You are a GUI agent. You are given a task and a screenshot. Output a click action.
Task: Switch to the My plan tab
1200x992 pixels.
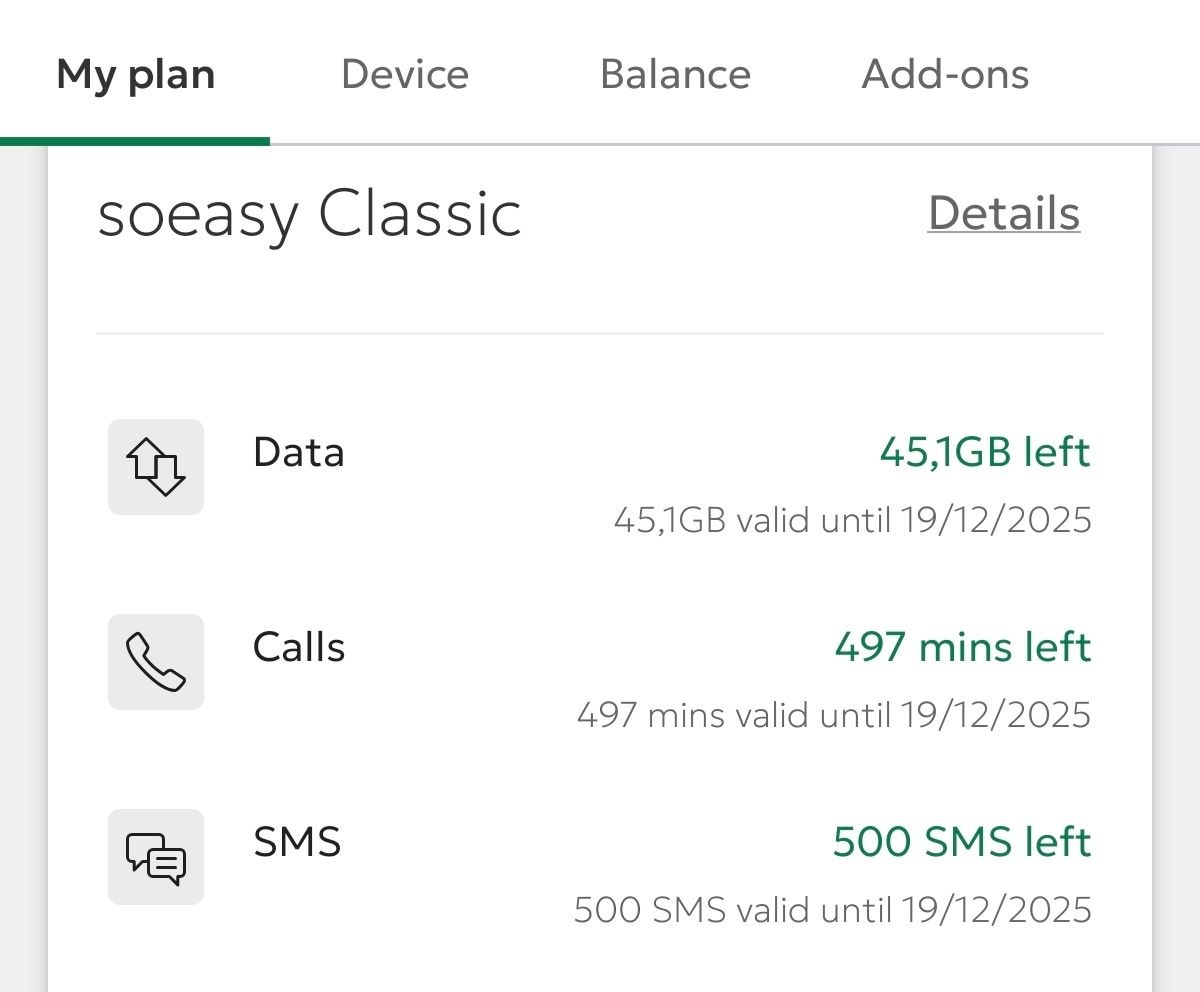pyautogui.click(x=136, y=75)
